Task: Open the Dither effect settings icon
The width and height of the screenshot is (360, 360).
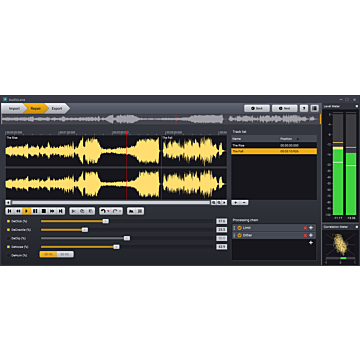Action: tap(311, 235)
